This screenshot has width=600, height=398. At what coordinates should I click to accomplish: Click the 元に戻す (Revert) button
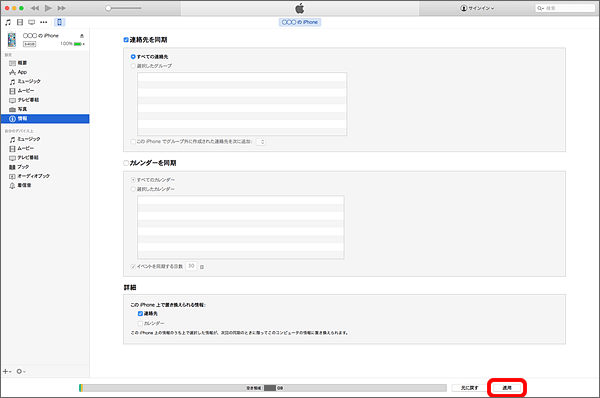click(469, 388)
